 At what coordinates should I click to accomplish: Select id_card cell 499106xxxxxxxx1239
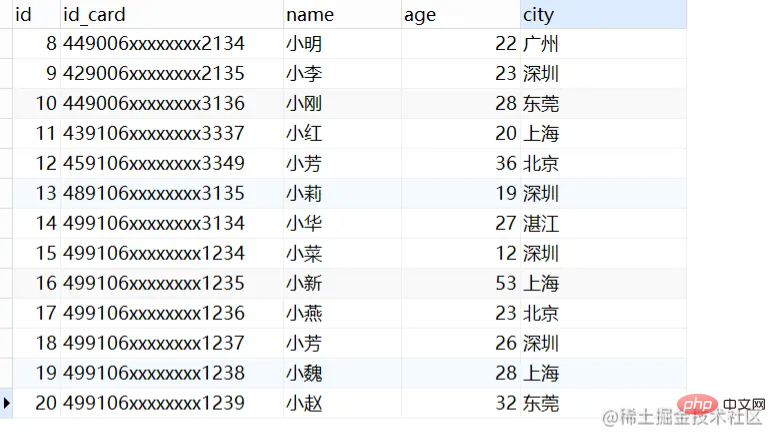tap(172, 403)
